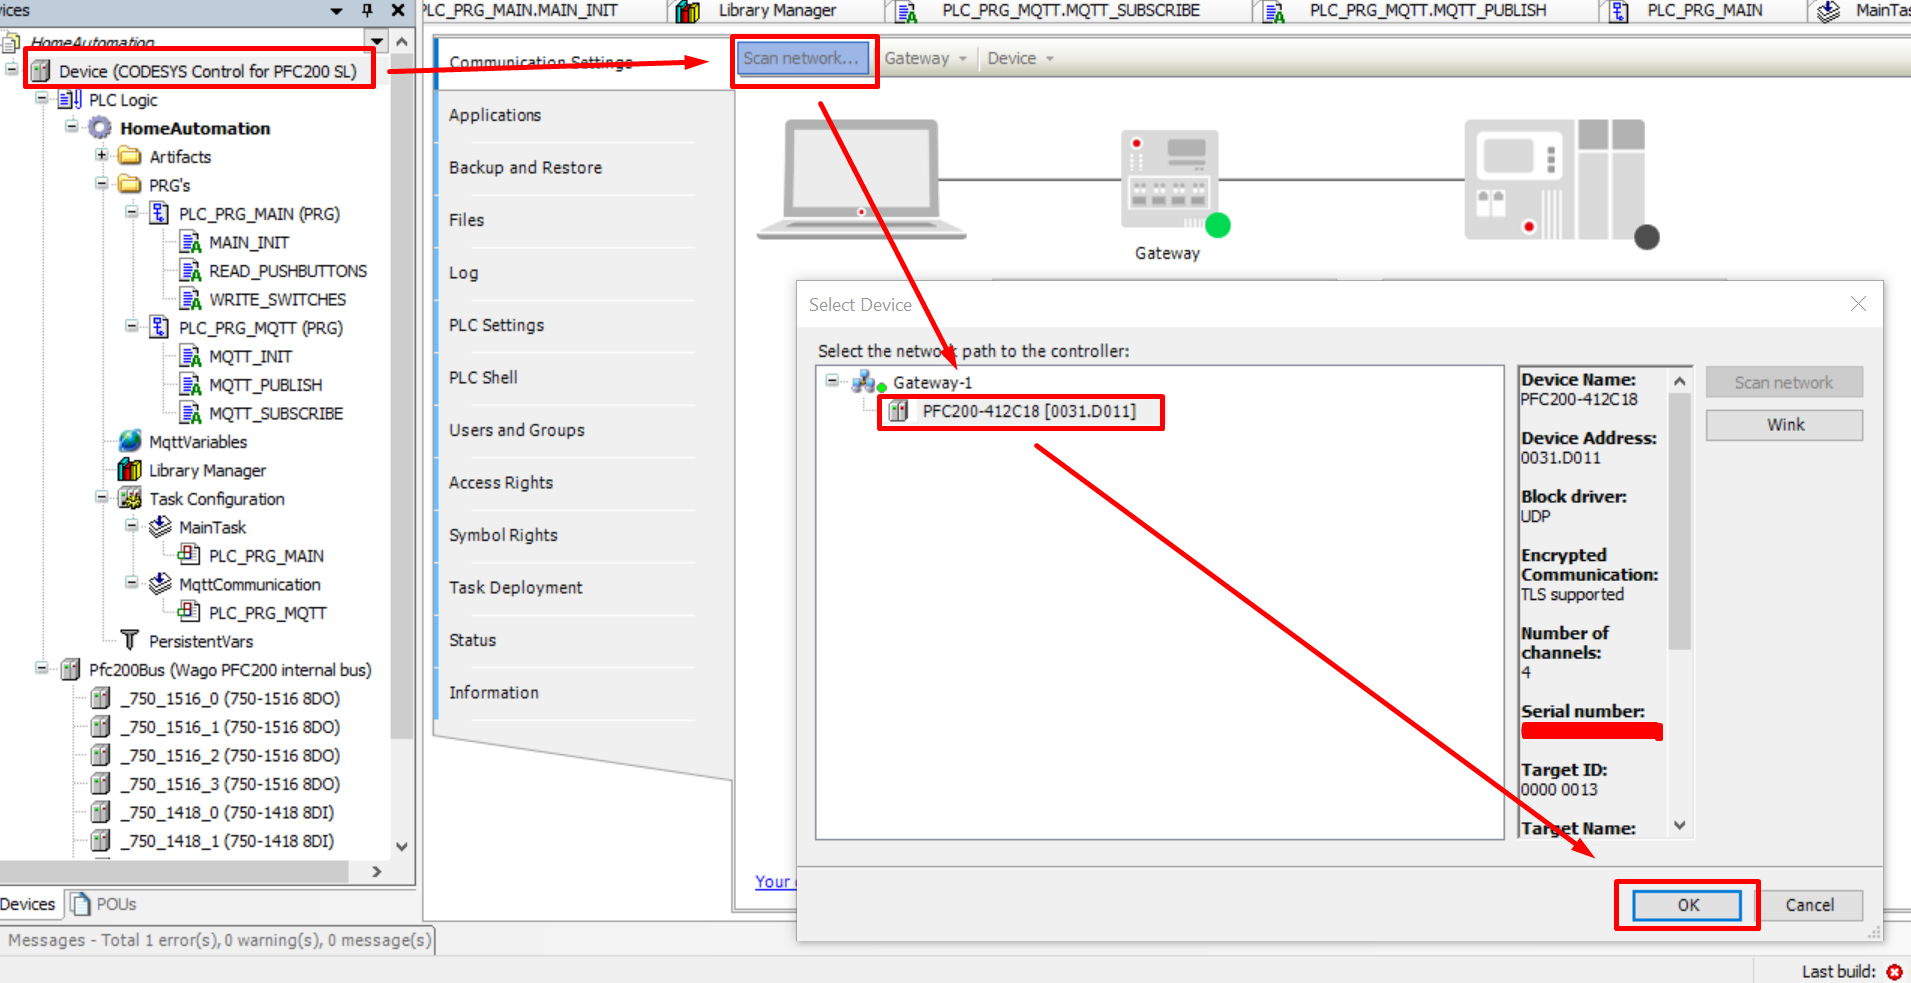Image resolution: width=1911 pixels, height=983 pixels.
Task: Open the Gateway dropdown menu
Action: 926,58
